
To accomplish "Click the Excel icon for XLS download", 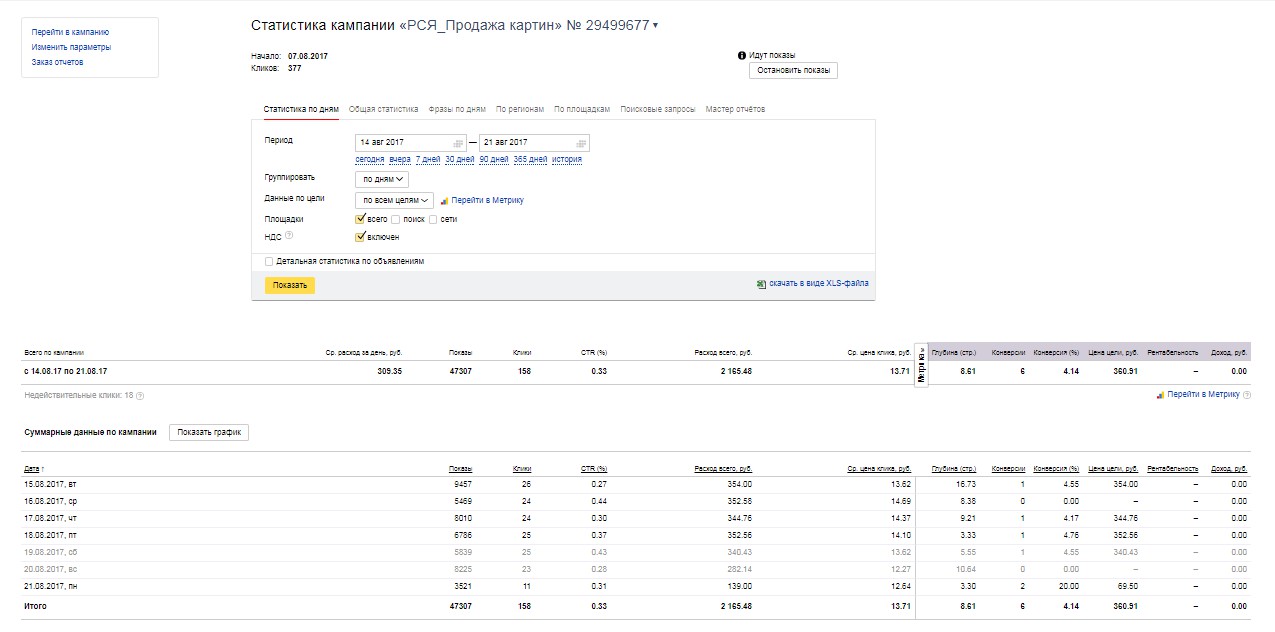I will pyautogui.click(x=762, y=284).
